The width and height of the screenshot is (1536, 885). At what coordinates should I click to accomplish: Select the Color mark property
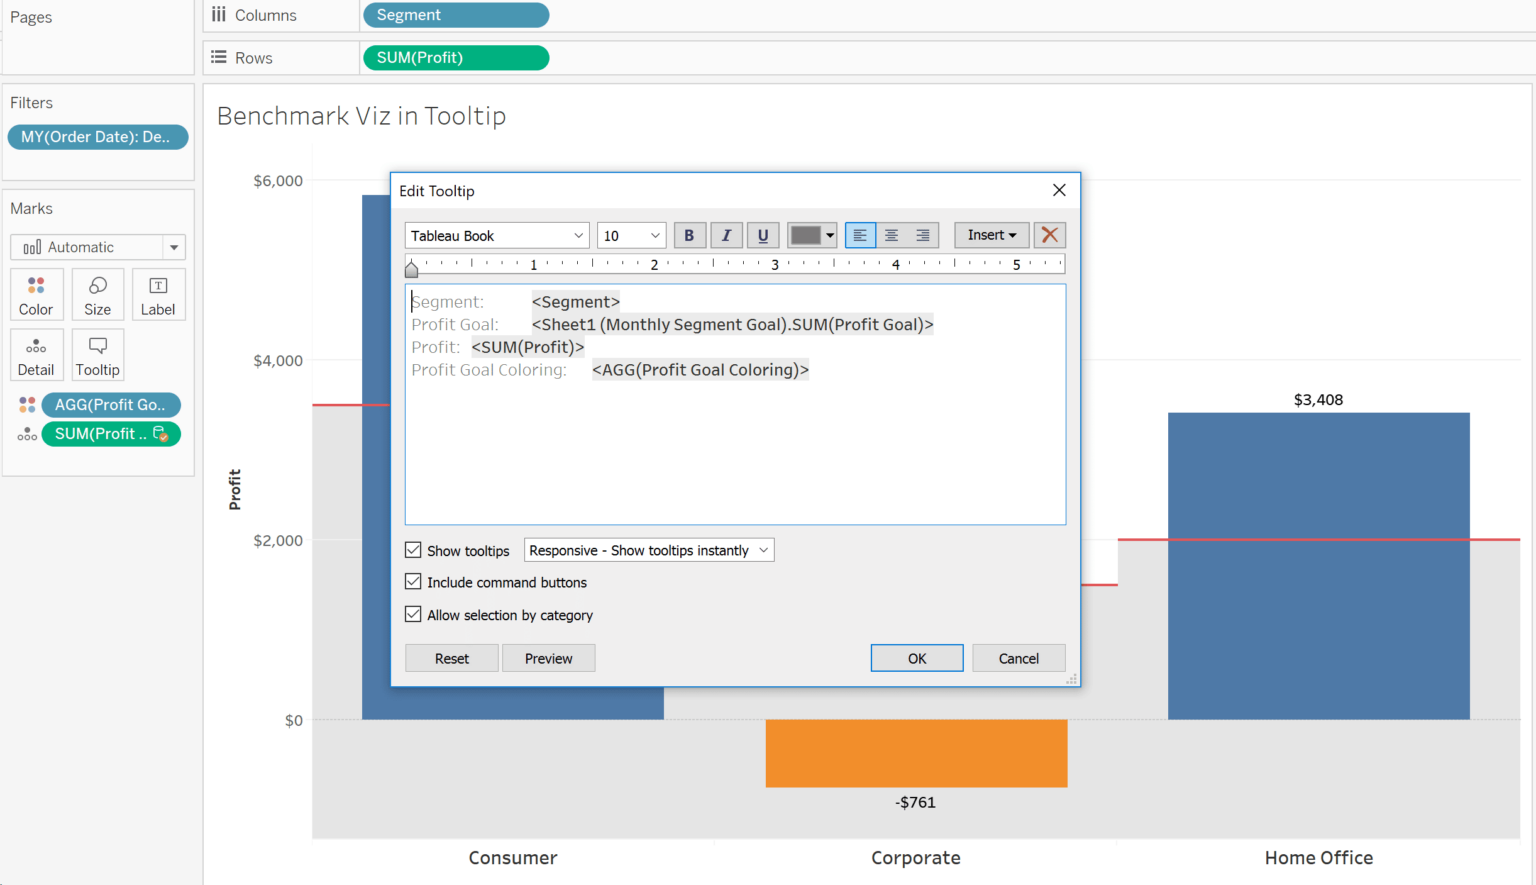point(36,294)
